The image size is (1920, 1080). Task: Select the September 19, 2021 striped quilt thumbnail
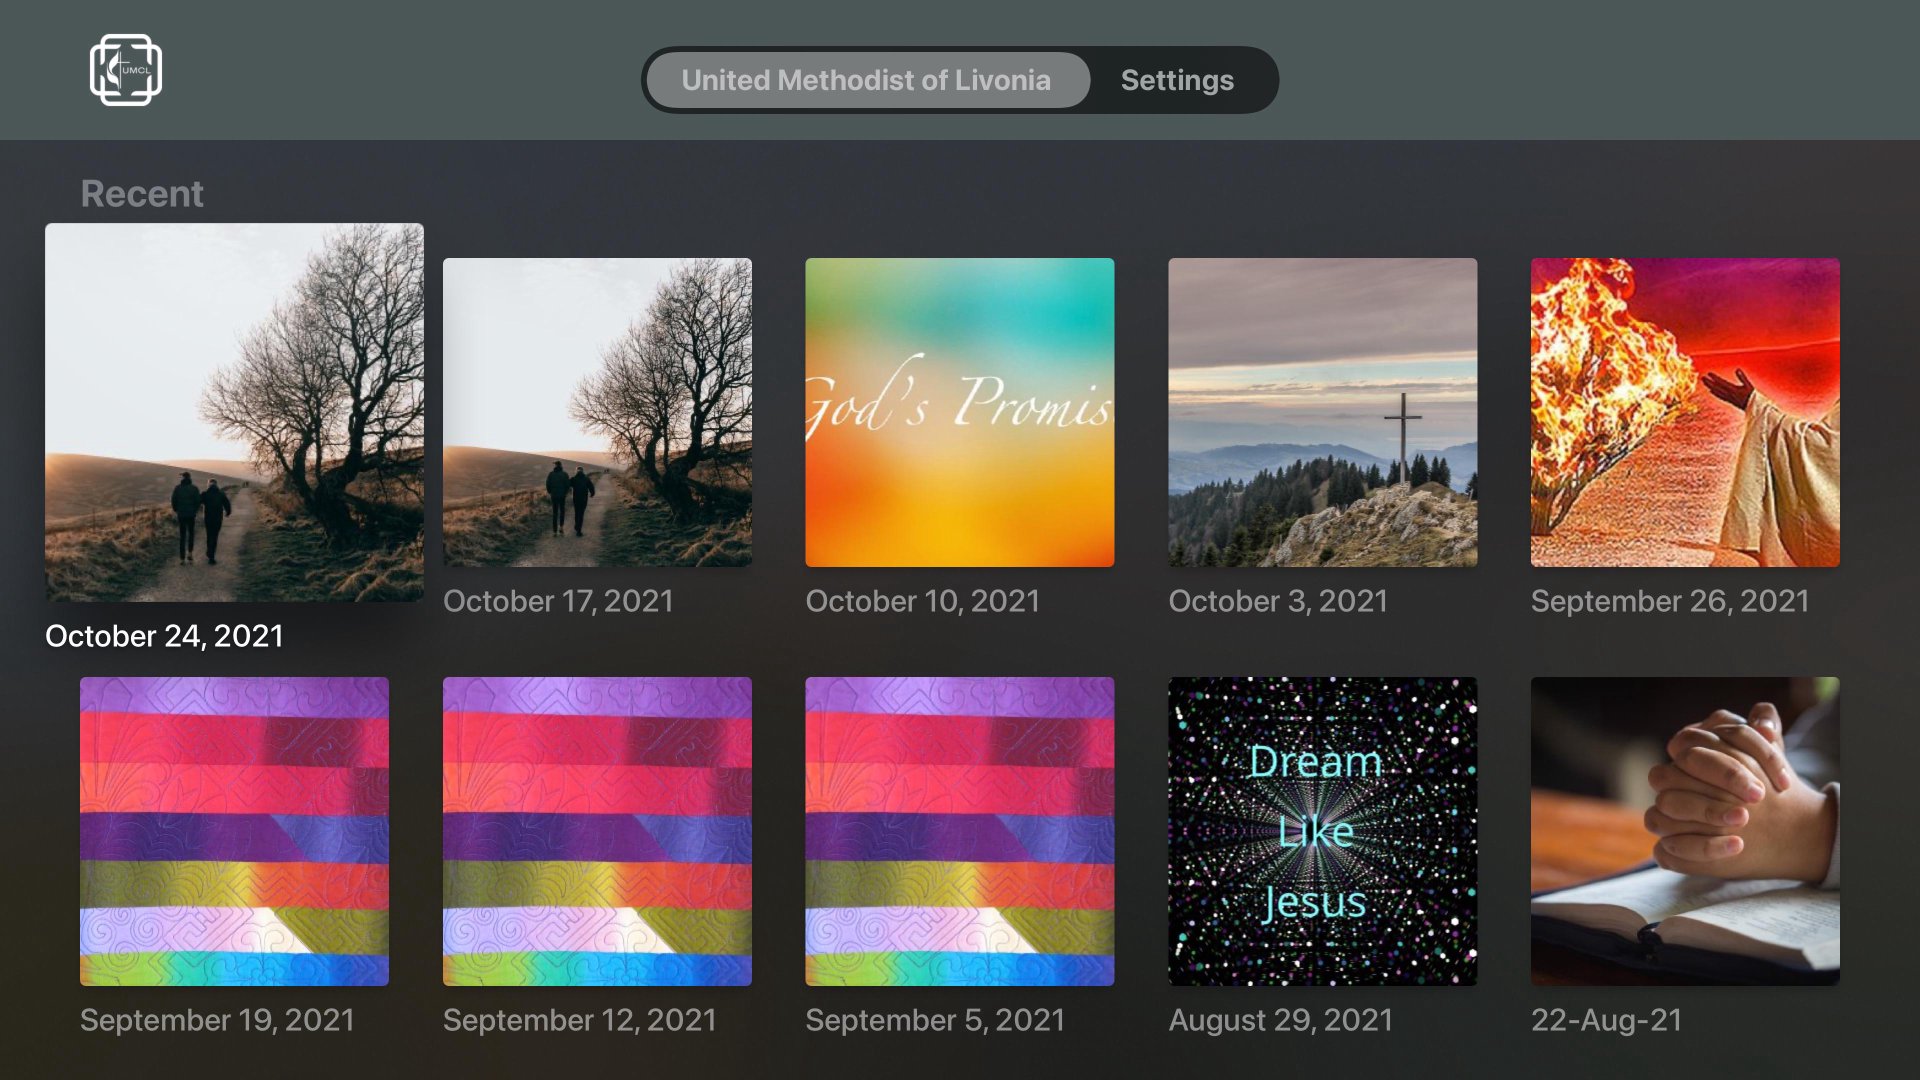234,831
